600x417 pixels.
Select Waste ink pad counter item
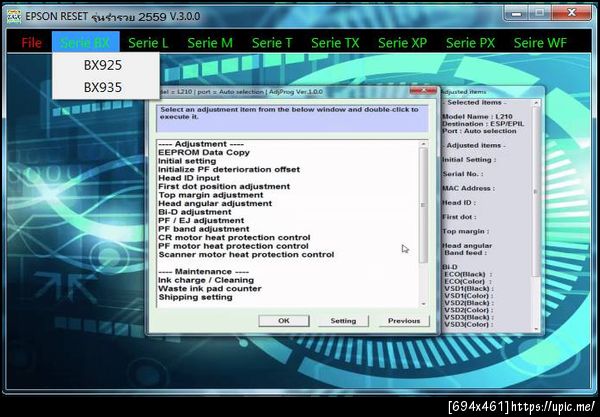(x=210, y=288)
